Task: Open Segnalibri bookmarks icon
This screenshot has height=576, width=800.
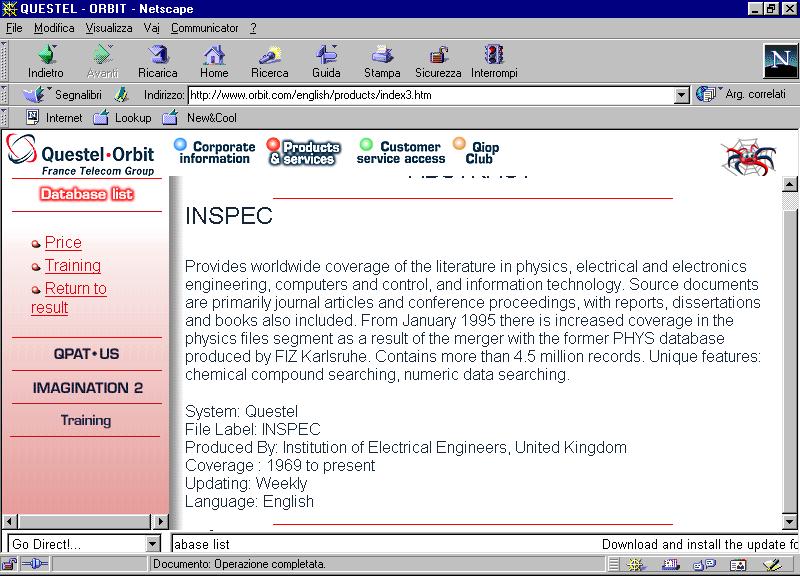Action: point(34,95)
